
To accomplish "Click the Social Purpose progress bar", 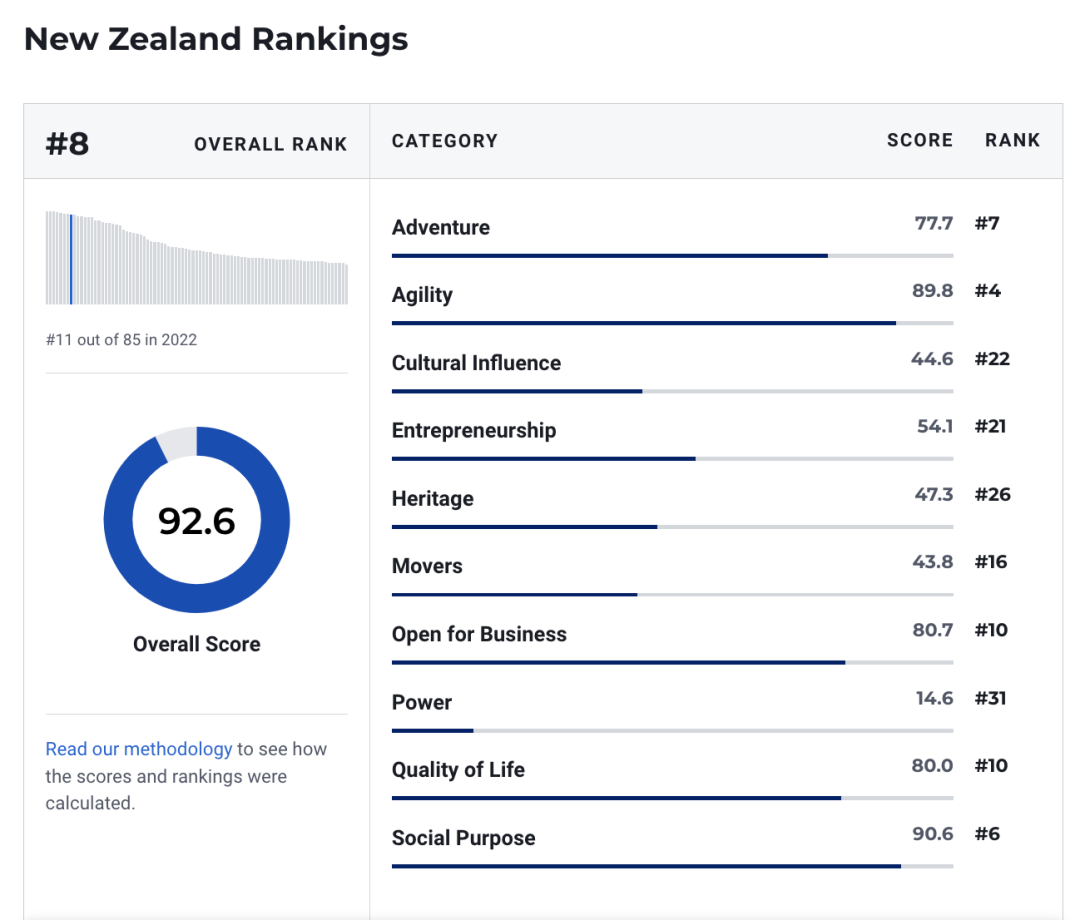I will (x=672, y=866).
